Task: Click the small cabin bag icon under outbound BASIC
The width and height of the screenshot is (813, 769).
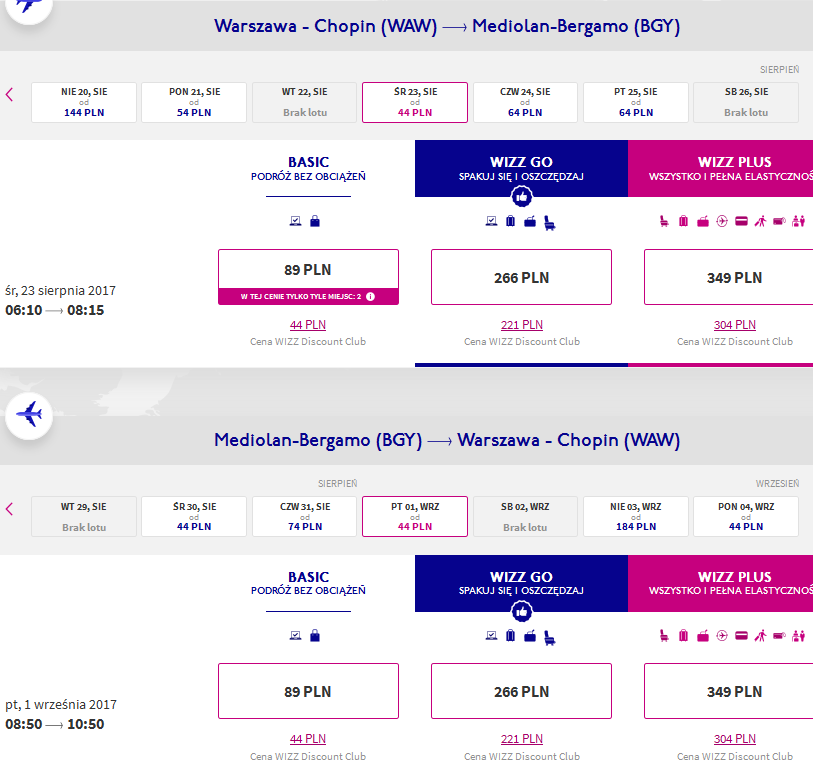Action: click(315, 221)
